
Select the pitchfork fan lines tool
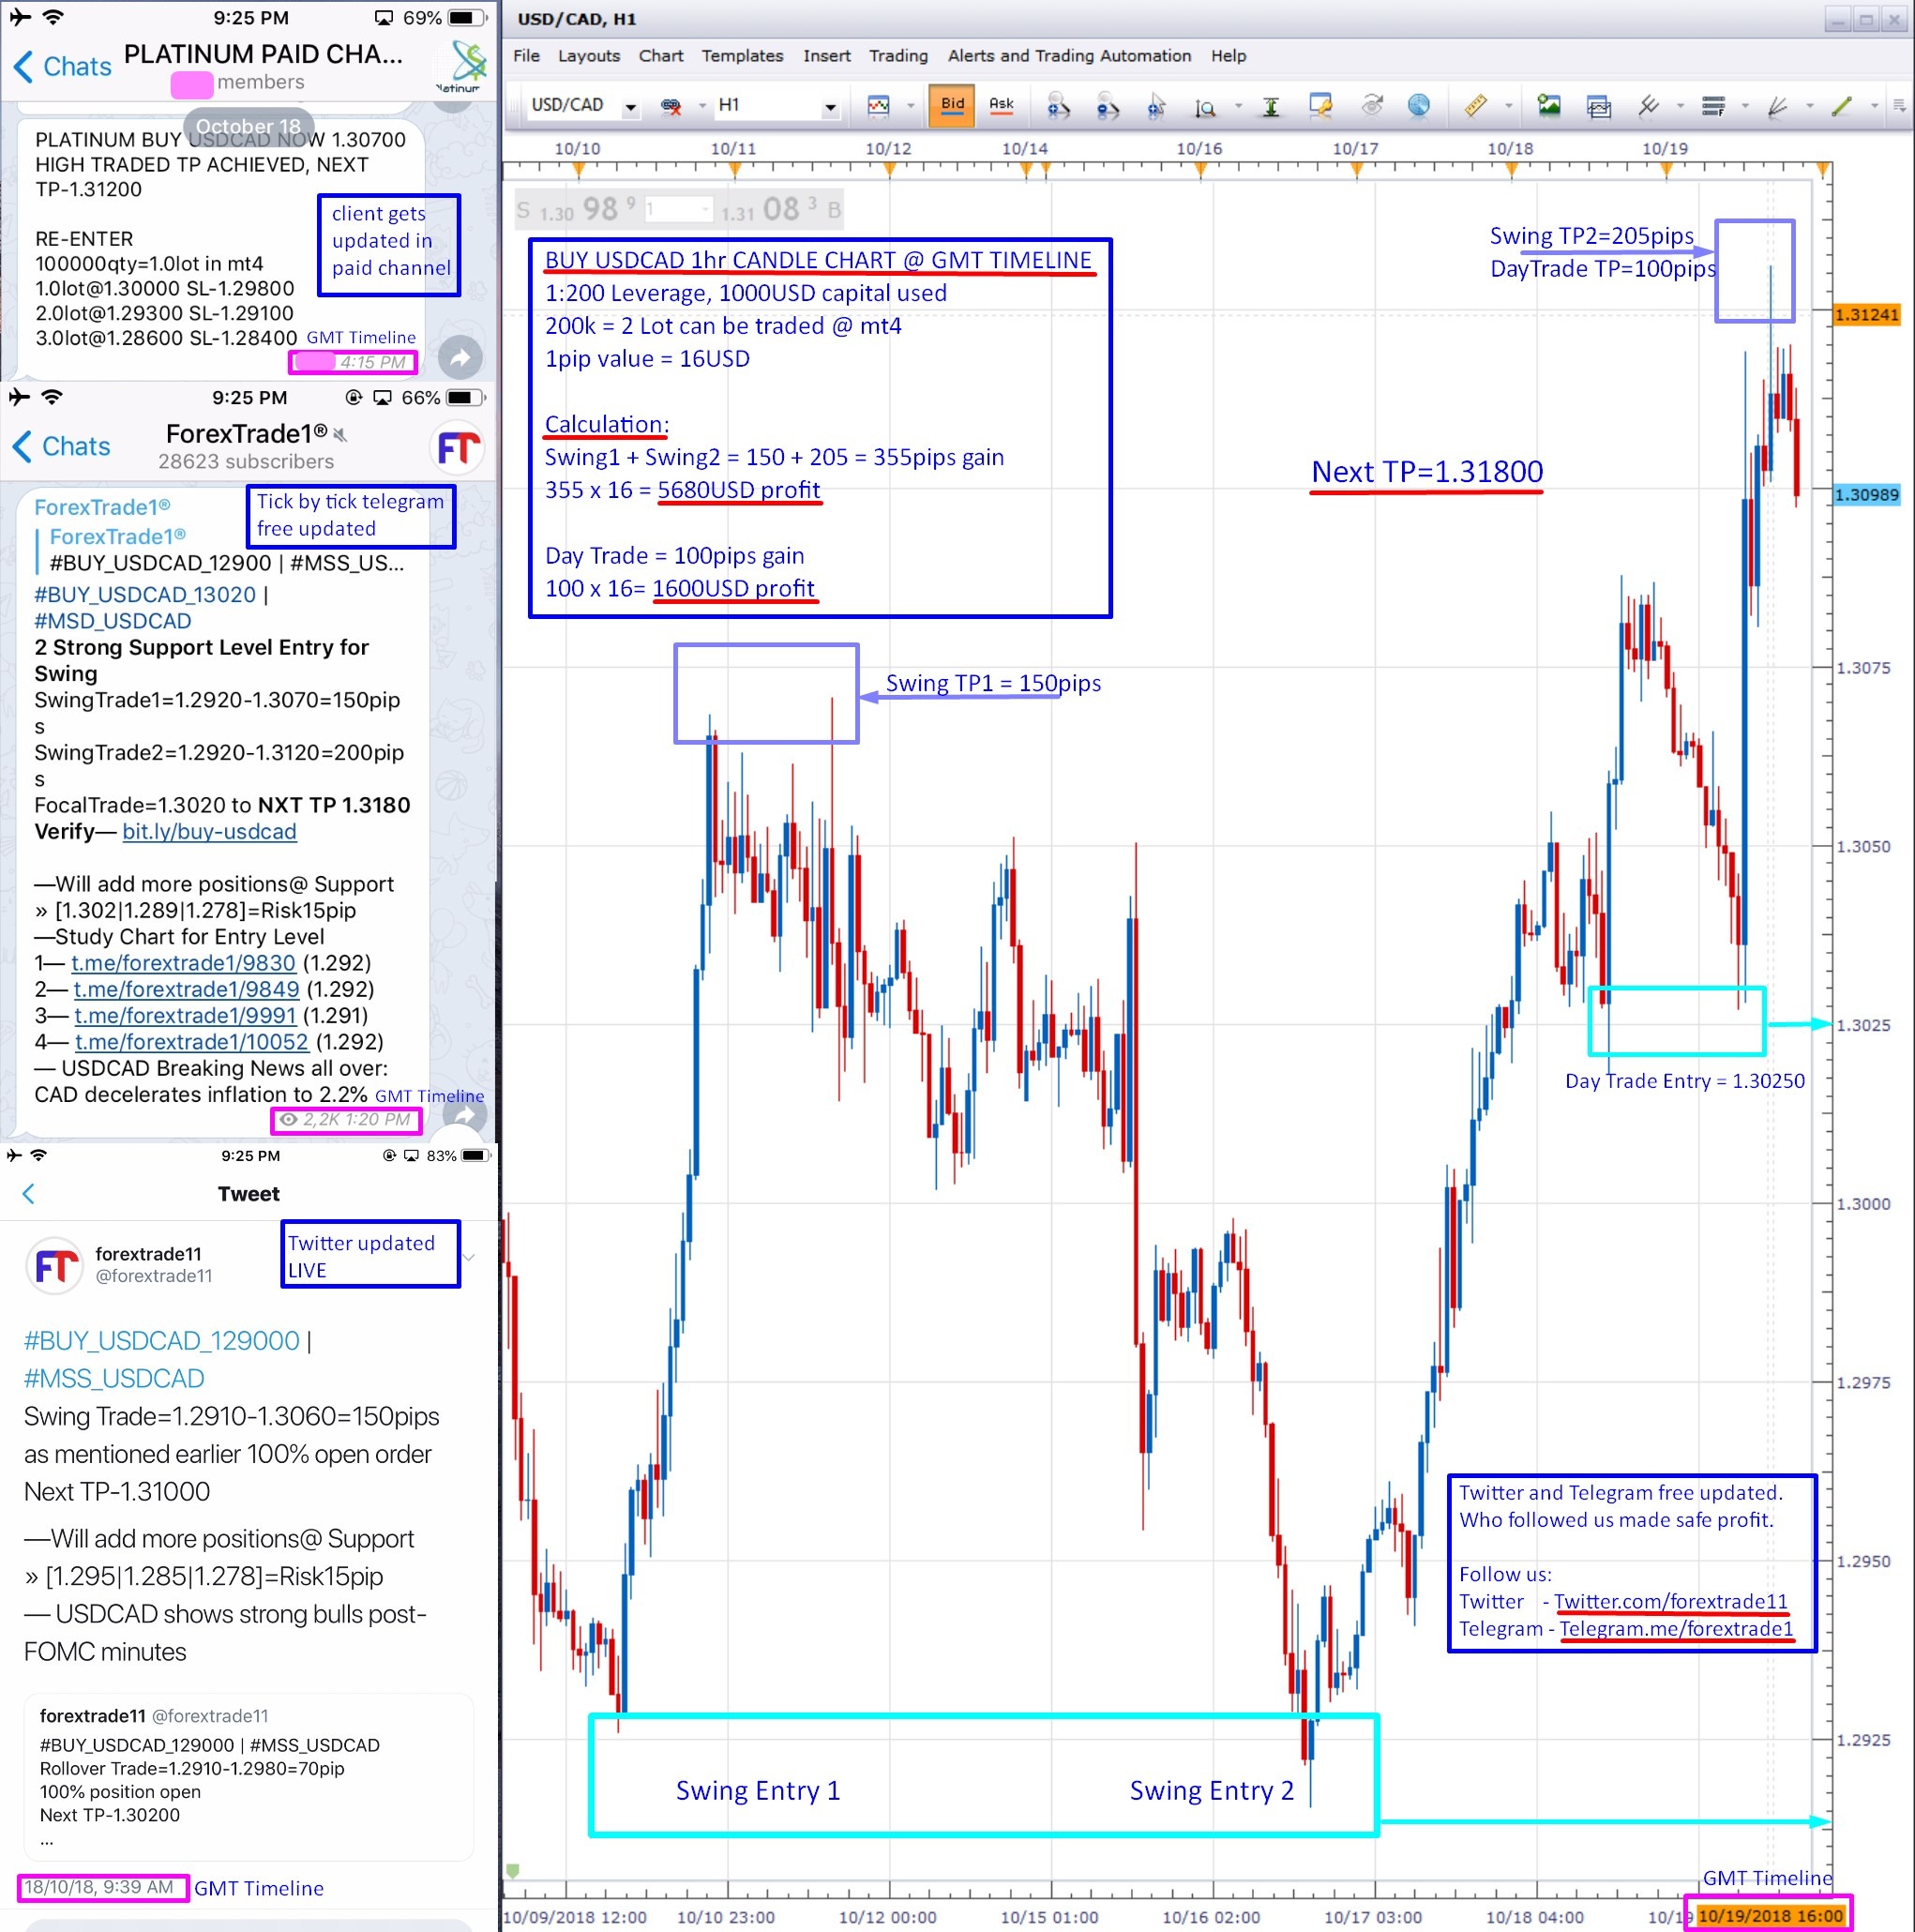1777,105
